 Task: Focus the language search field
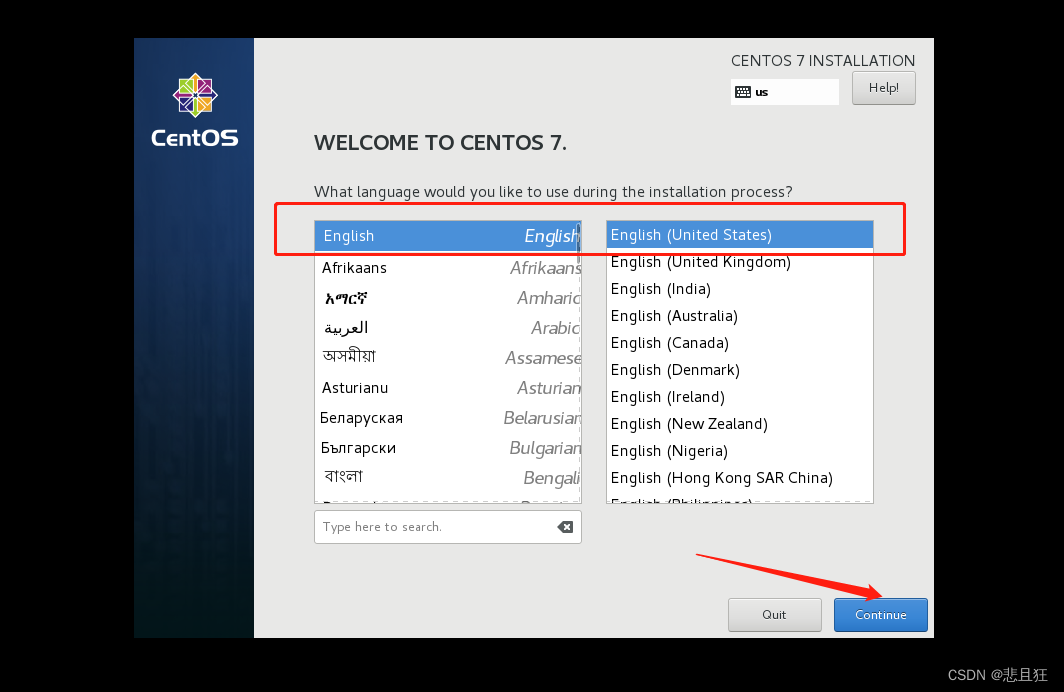(x=447, y=527)
